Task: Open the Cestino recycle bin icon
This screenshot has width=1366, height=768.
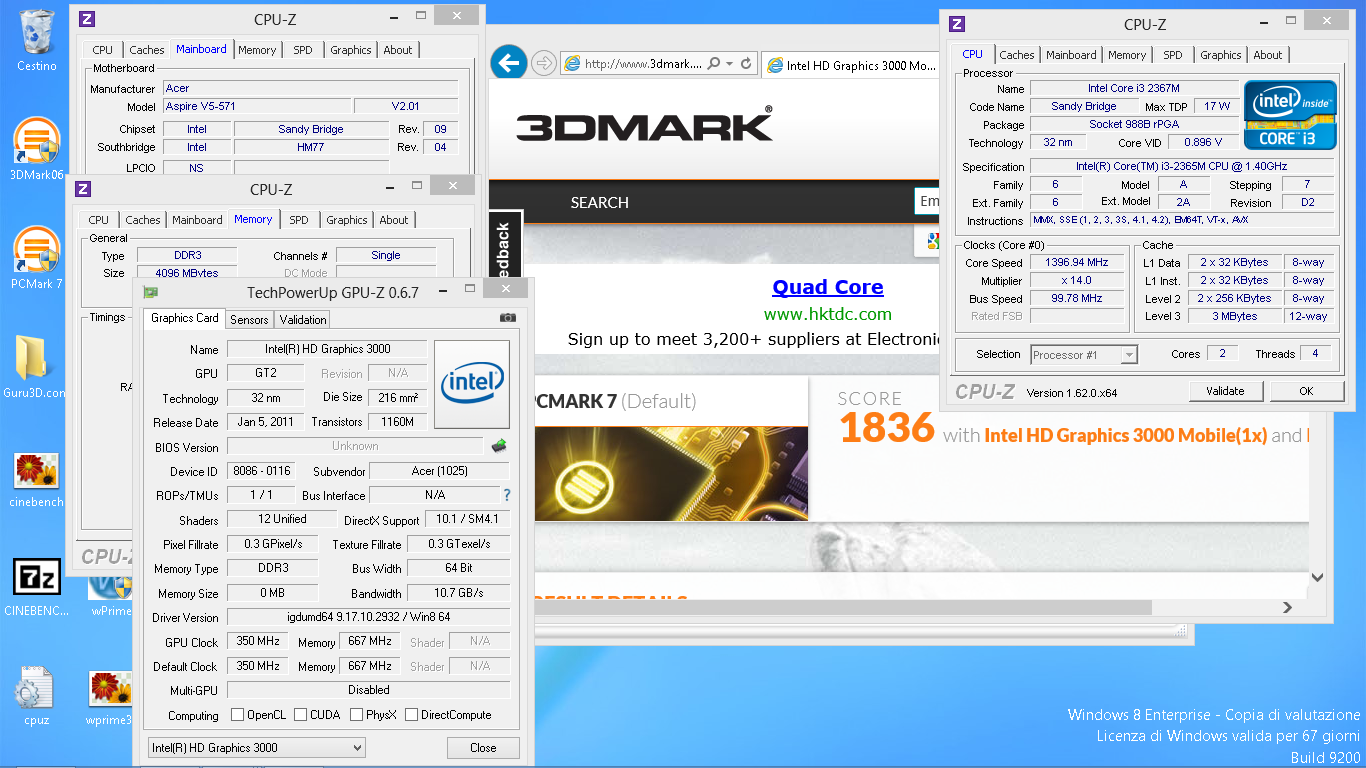Action: tap(37, 40)
